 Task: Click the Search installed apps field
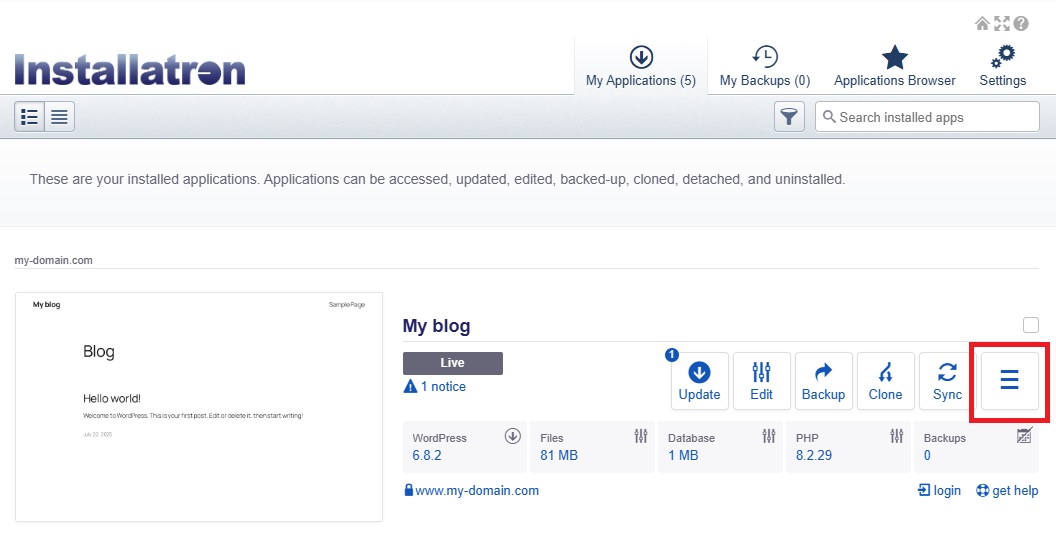point(927,117)
